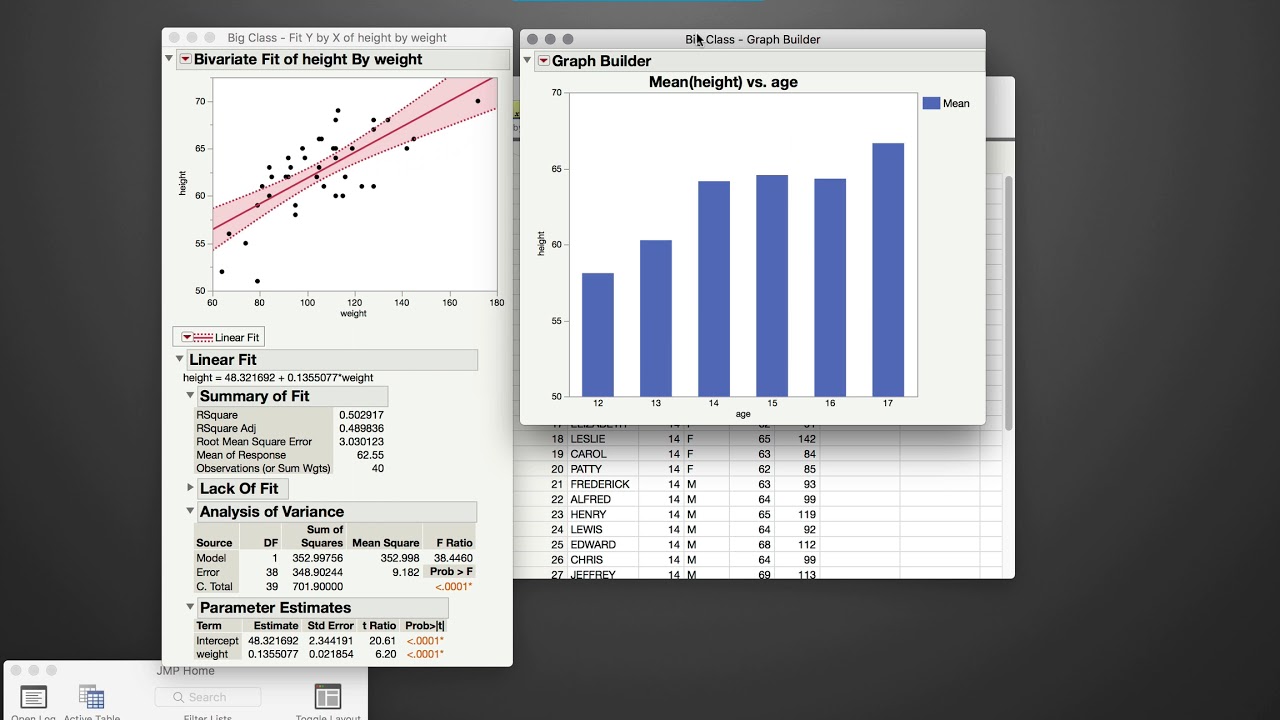Click the Root Mean Square Error value 3.030123
This screenshot has width=1280, height=720.
(360, 441)
